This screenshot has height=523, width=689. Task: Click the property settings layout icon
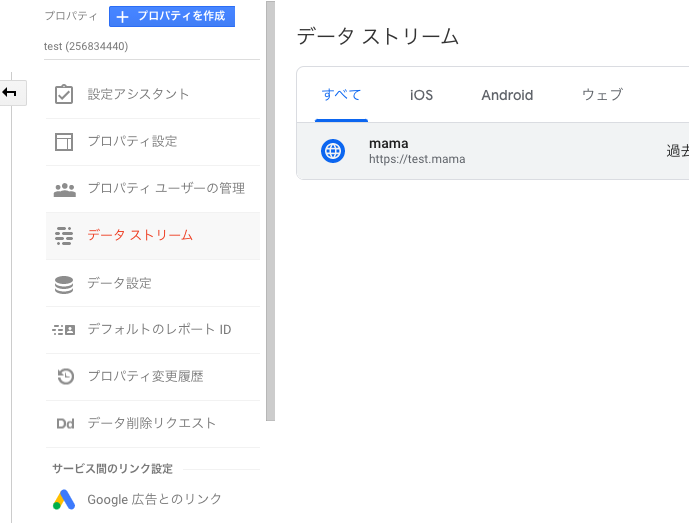pyautogui.click(x=64, y=141)
